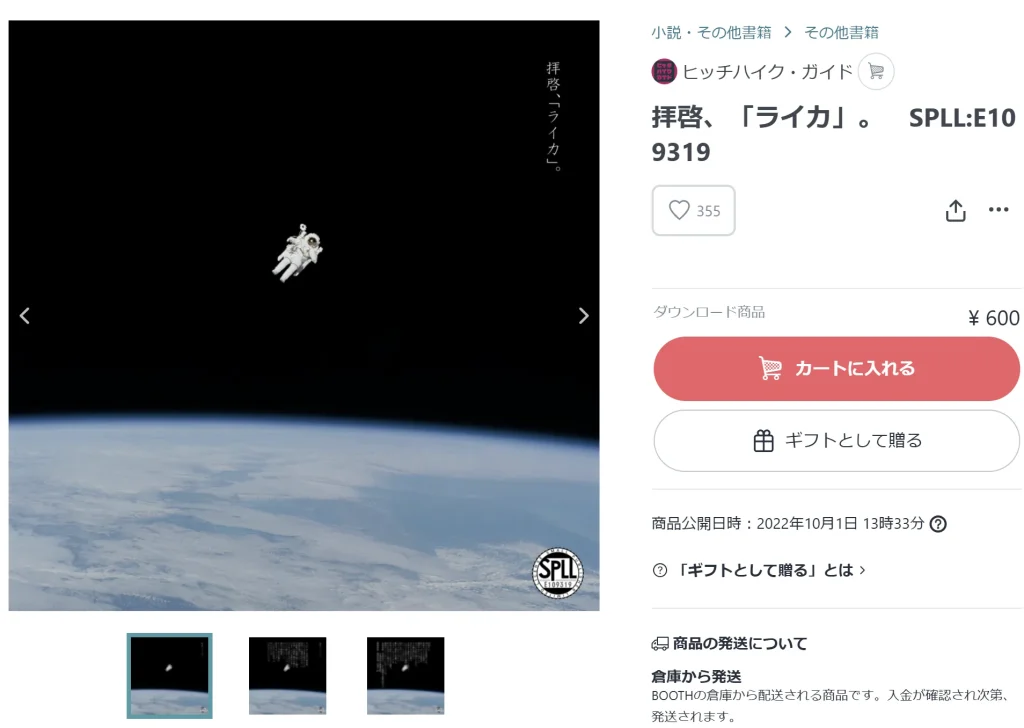Open the three-dot more options menu
The height and width of the screenshot is (728, 1024).
[999, 210]
